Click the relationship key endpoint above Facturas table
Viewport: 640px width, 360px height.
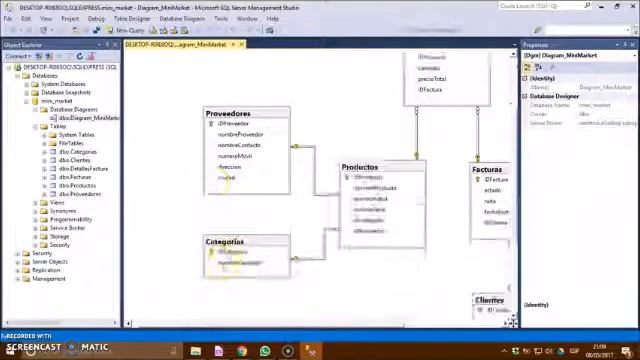478,158
